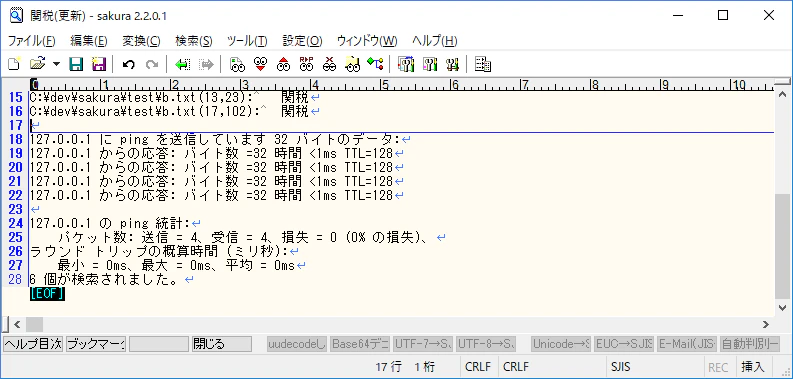
Task: Click the UTF-8→S function key button
Action: point(486,344)
